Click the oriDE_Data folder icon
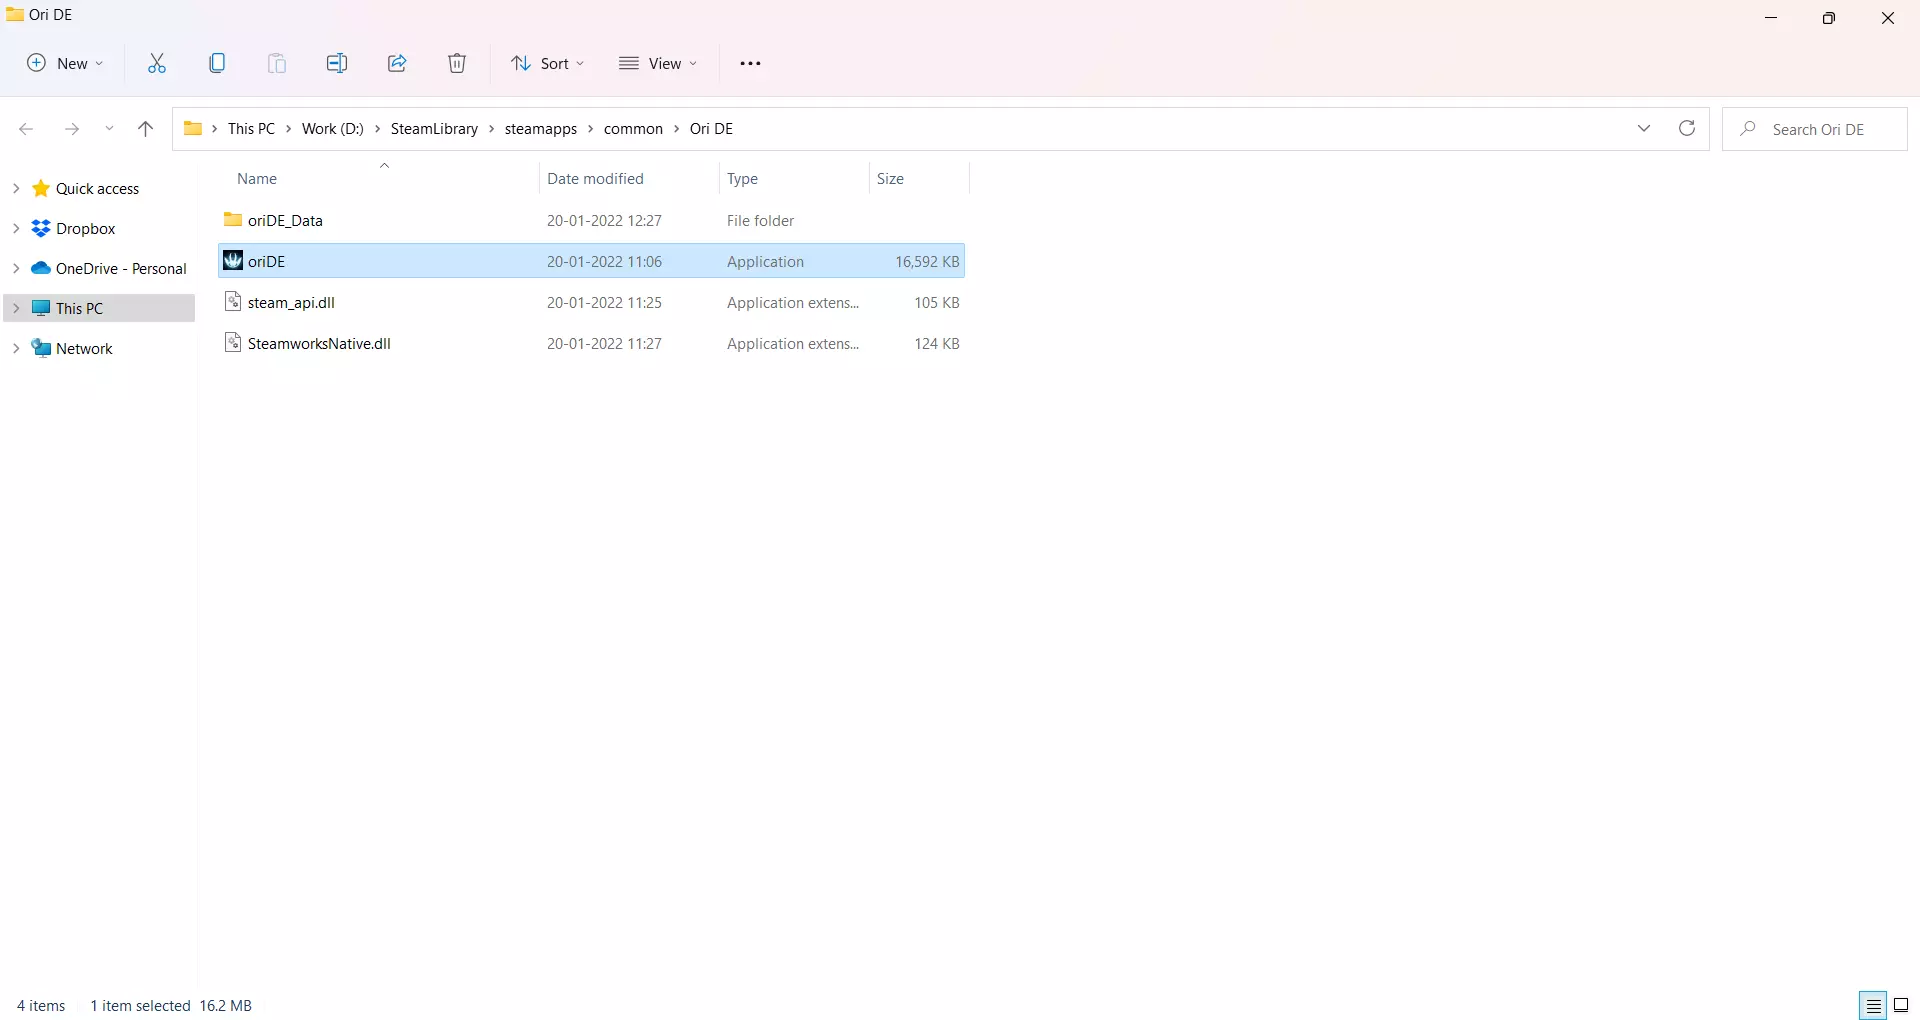The width and height of the screenshot is (1920, 1020). (x=233, y=220)
